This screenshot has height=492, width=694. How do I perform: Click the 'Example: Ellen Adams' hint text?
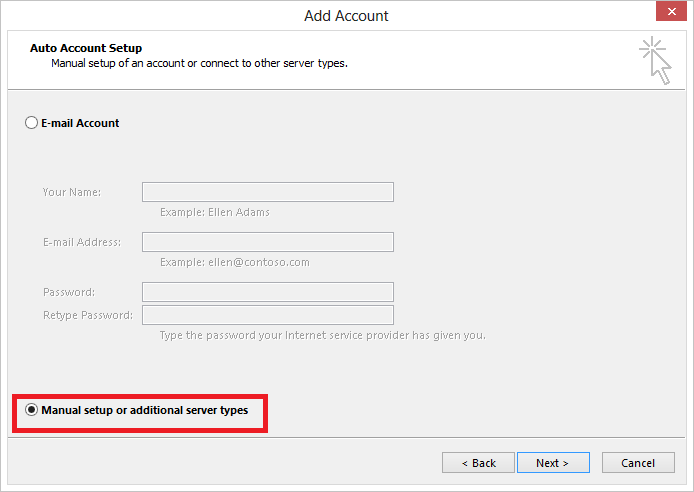[214, 212]
